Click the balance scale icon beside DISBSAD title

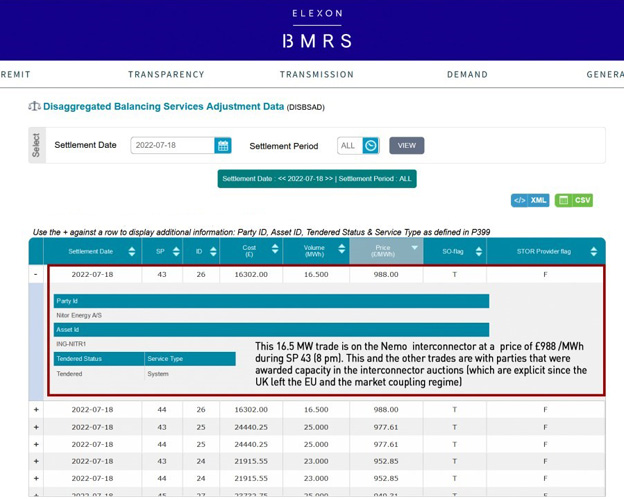(34, 106)
